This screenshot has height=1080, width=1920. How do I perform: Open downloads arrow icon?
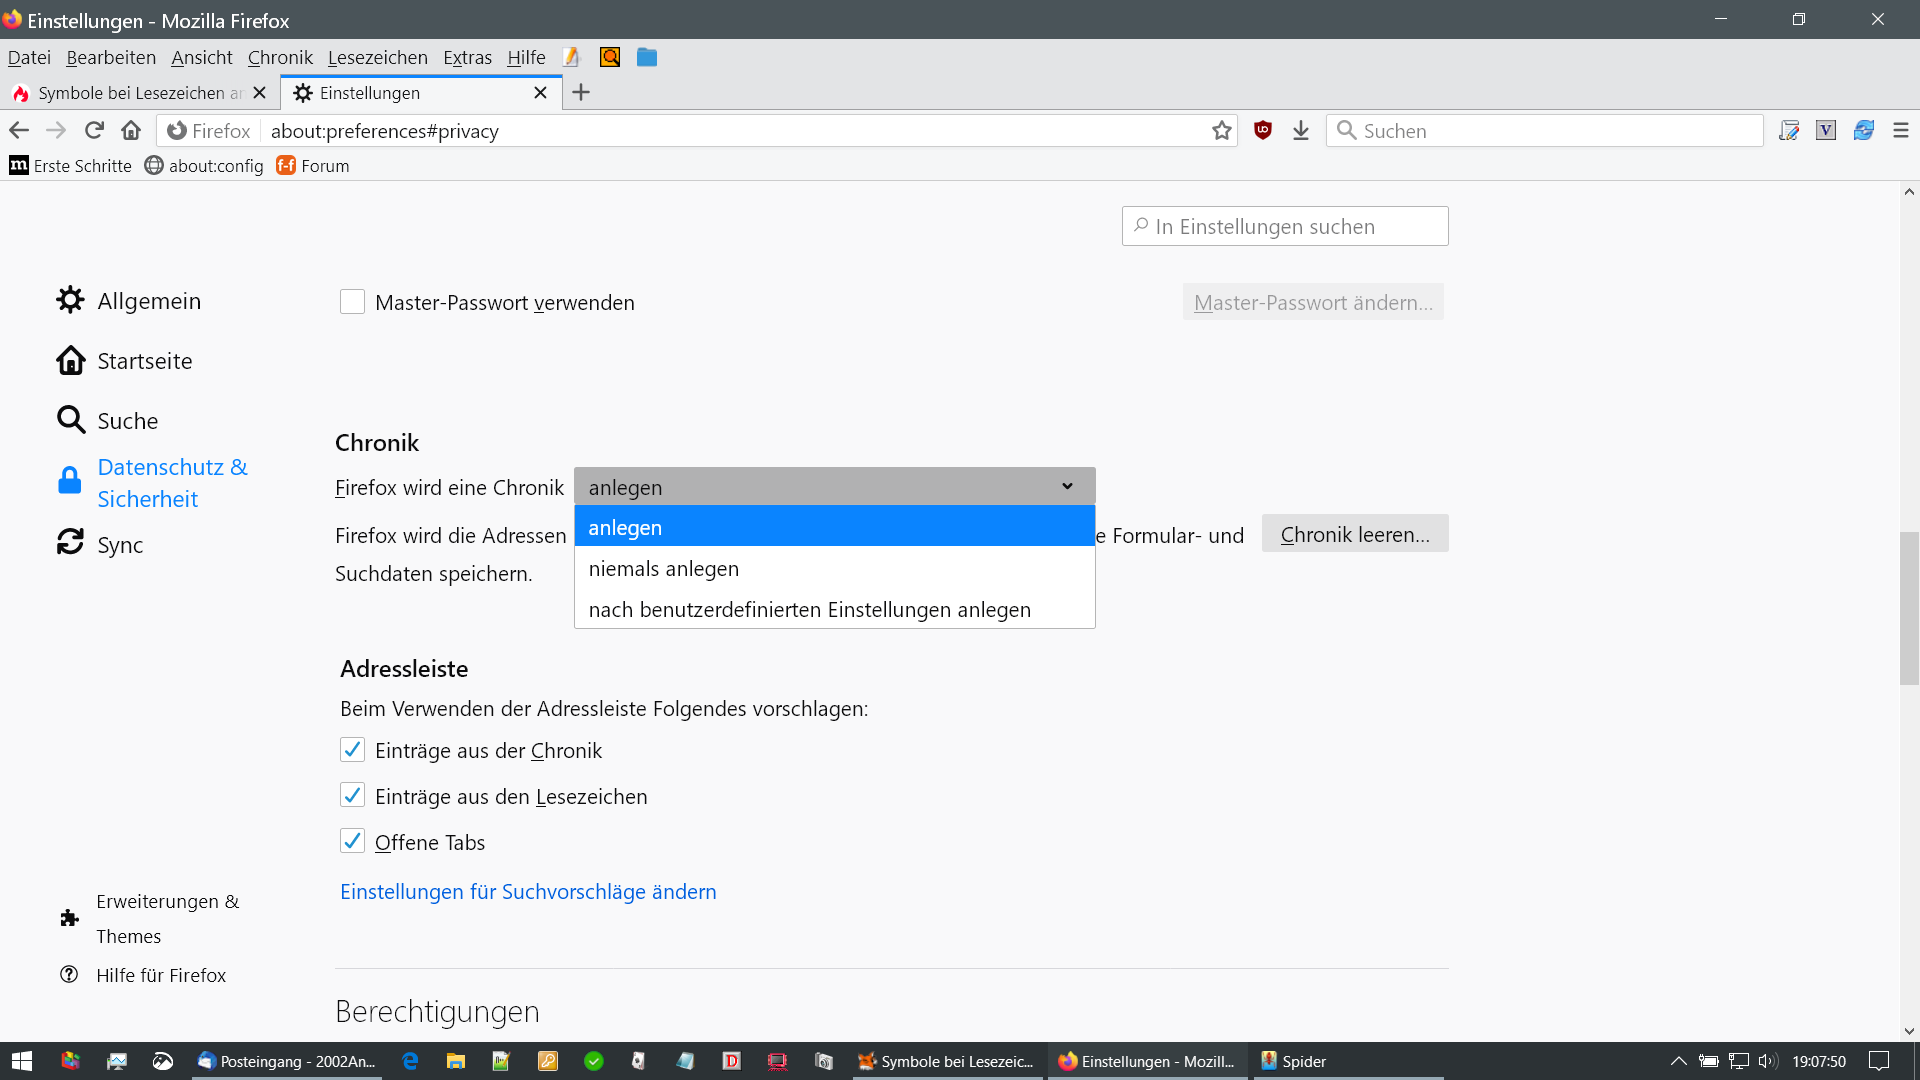[x=1300, y=131]
